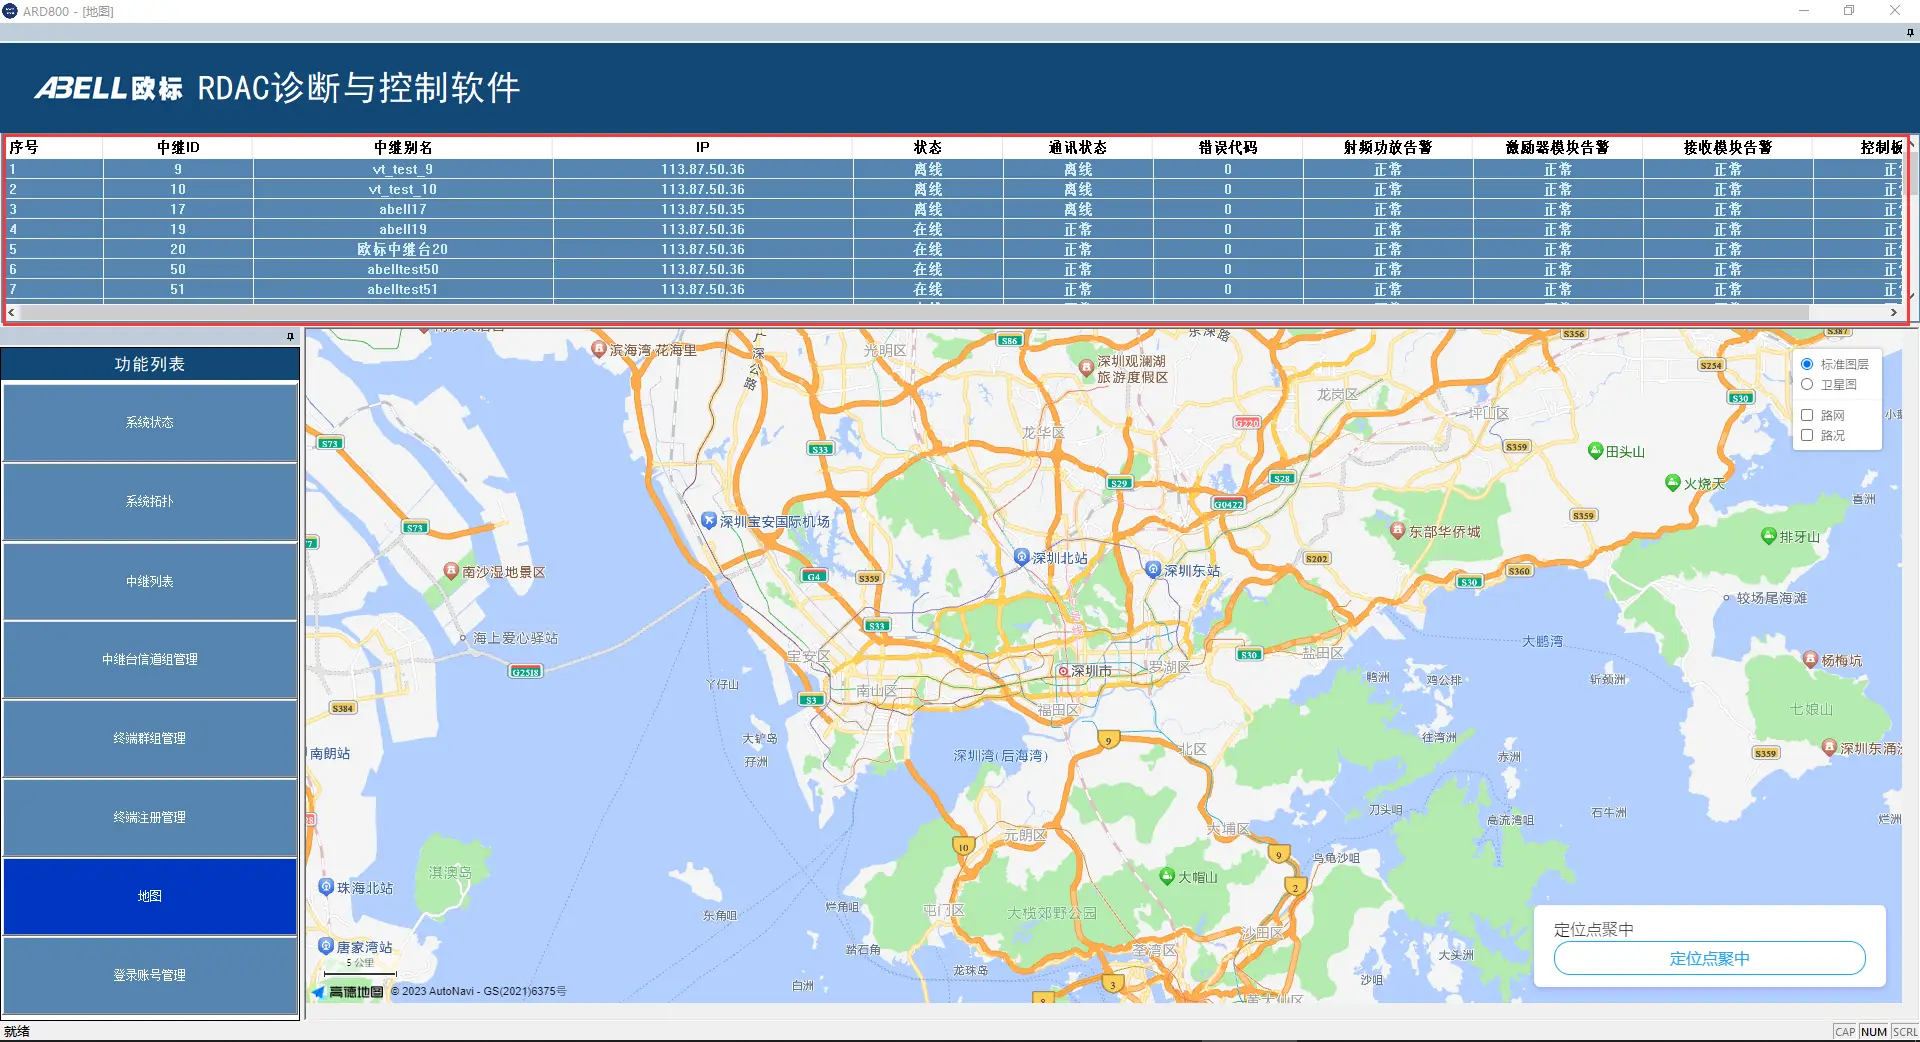Click table horizontal scrollbar left arrow
1920x1042 pixels.
click(x=12, y=312)
